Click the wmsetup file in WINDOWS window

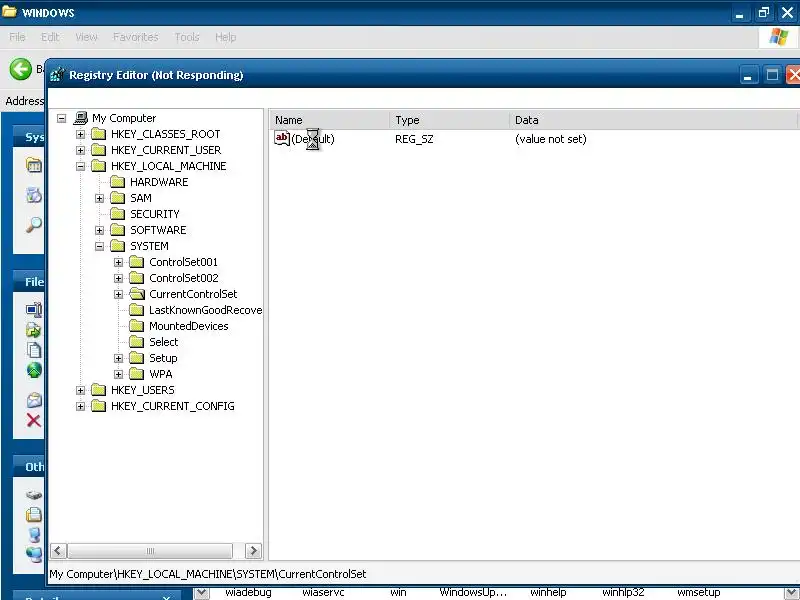(x=698, y=592)
